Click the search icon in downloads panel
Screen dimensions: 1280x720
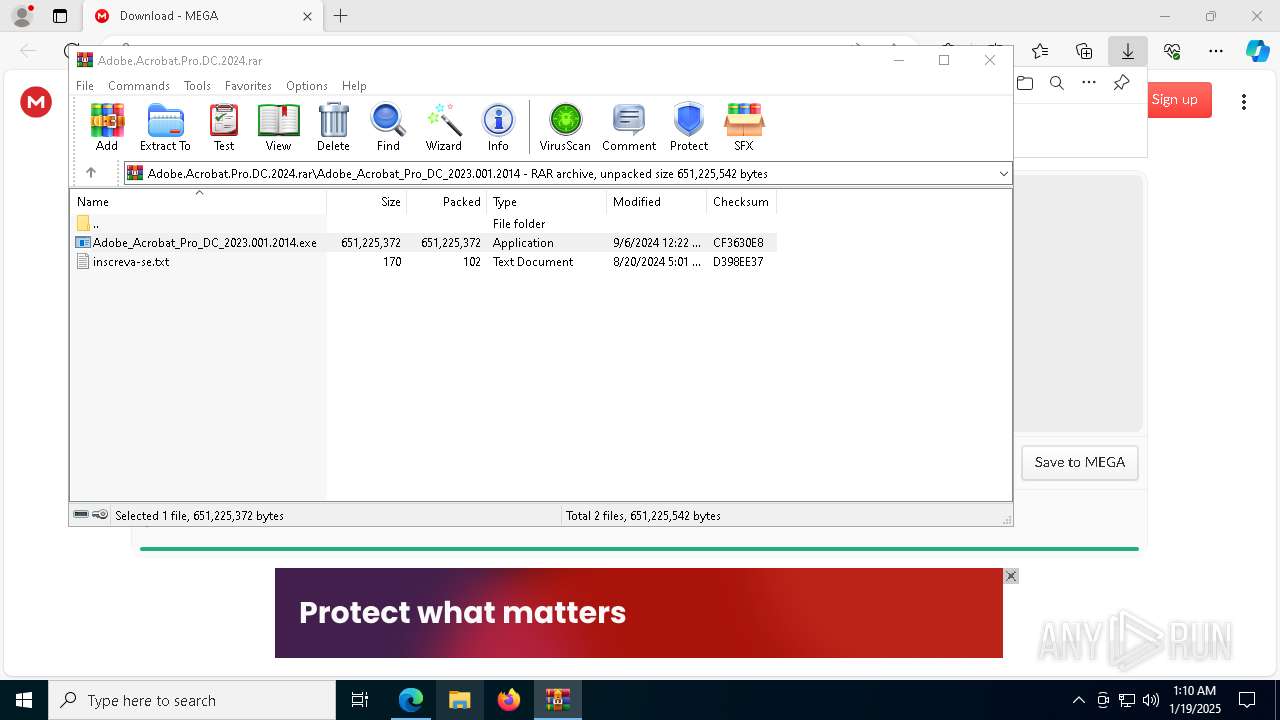tap(1057, 83)
